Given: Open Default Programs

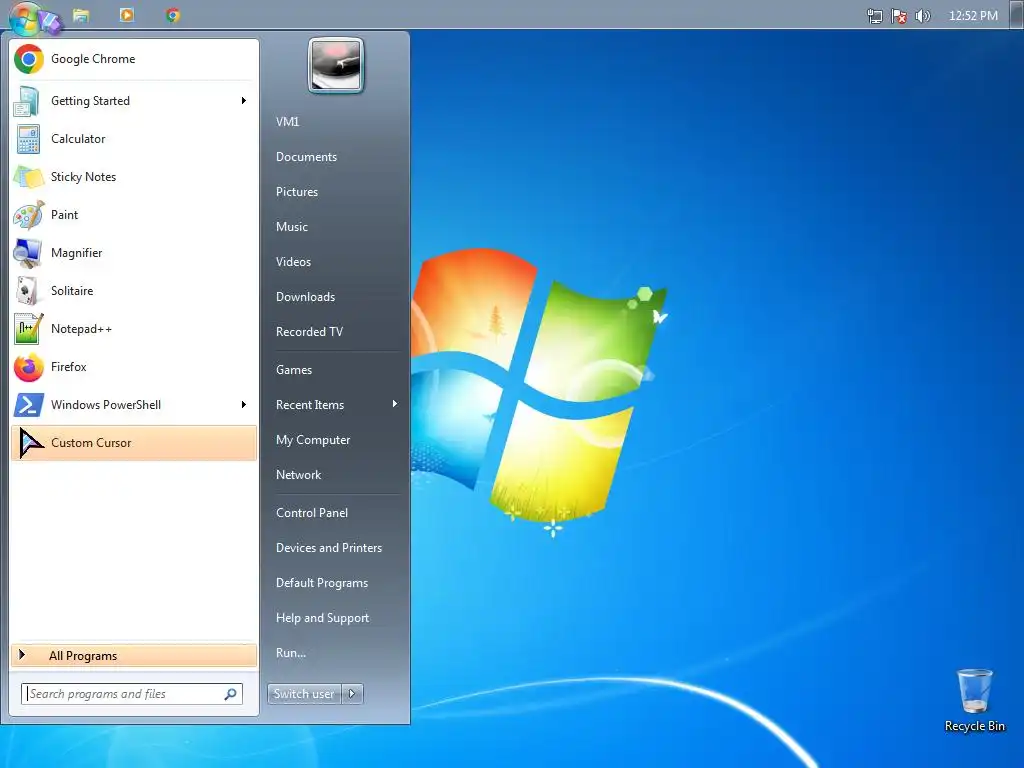Looking at the screenshot, I should click(x=321, y=583).
